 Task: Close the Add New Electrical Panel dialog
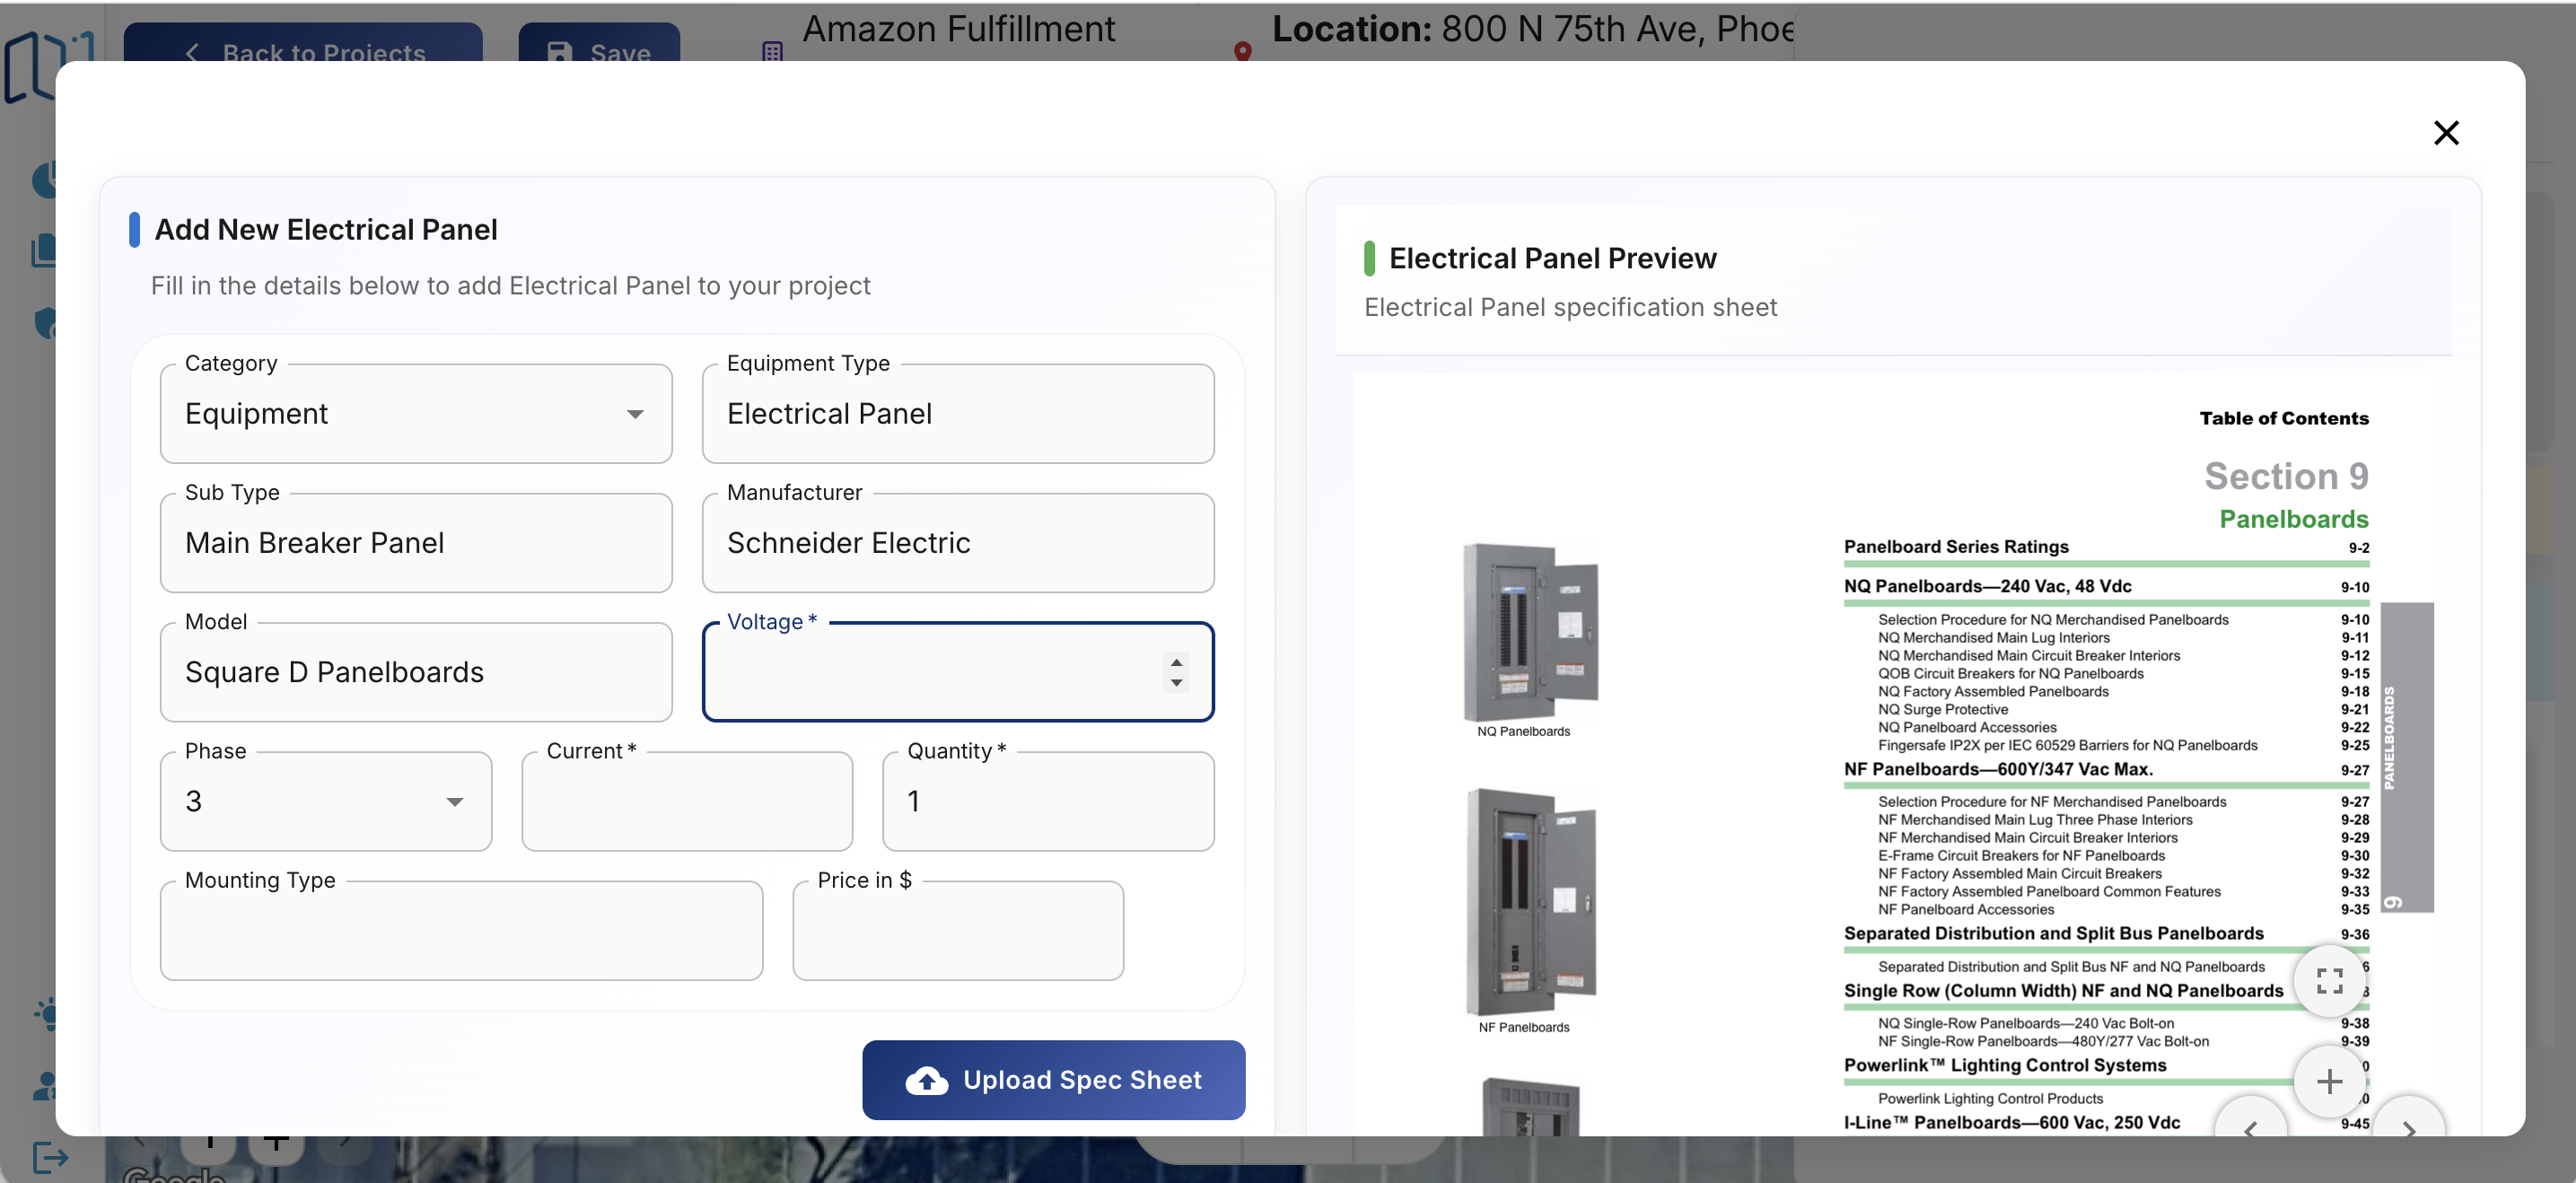tap(2445, 133)
